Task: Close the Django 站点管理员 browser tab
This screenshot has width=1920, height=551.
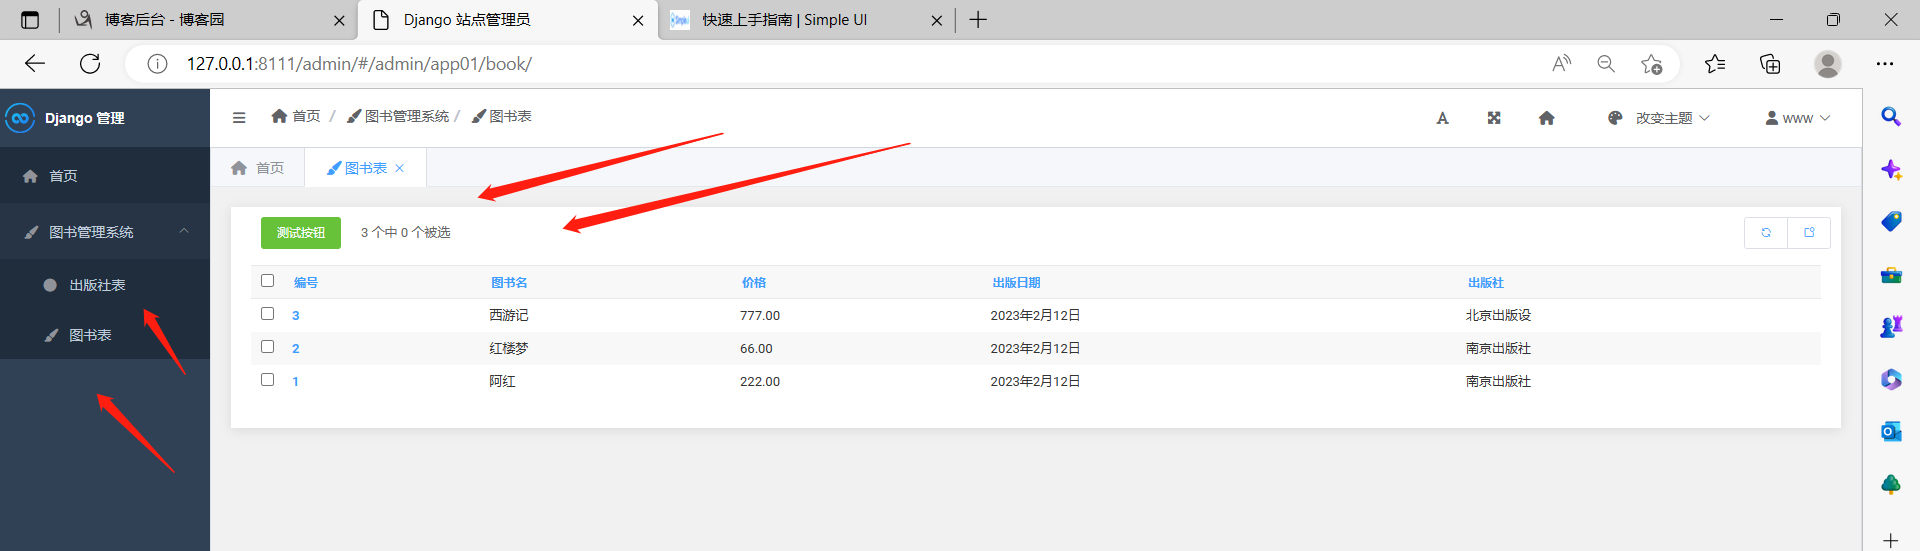Action: coord(638,20)
